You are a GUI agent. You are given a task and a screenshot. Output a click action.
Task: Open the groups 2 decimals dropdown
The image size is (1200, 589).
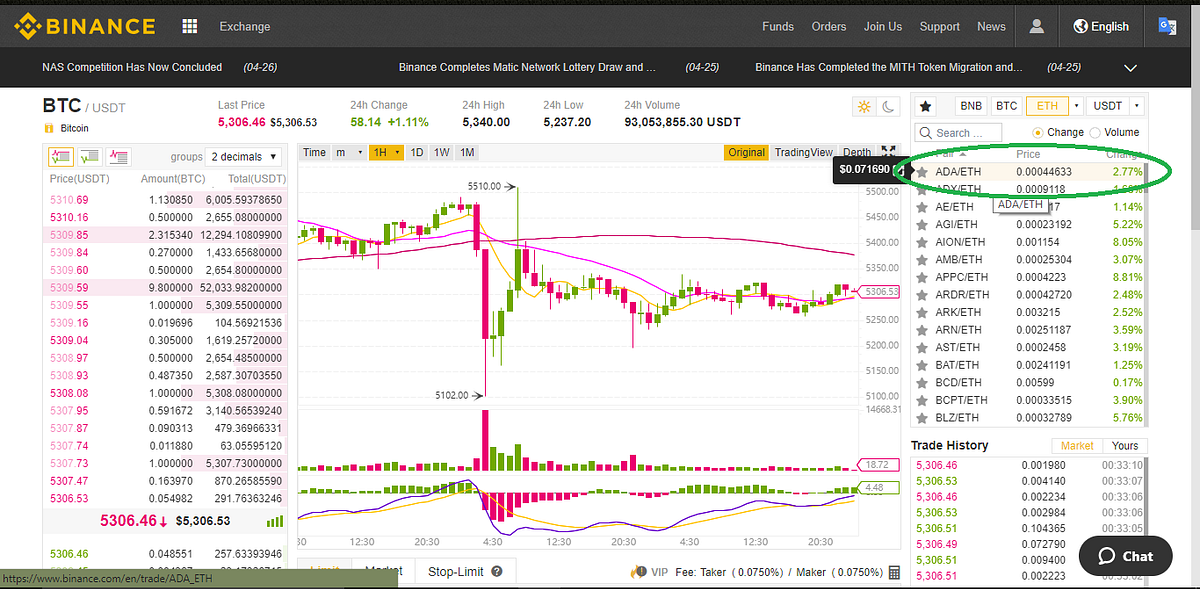click(x=243, y=156)
